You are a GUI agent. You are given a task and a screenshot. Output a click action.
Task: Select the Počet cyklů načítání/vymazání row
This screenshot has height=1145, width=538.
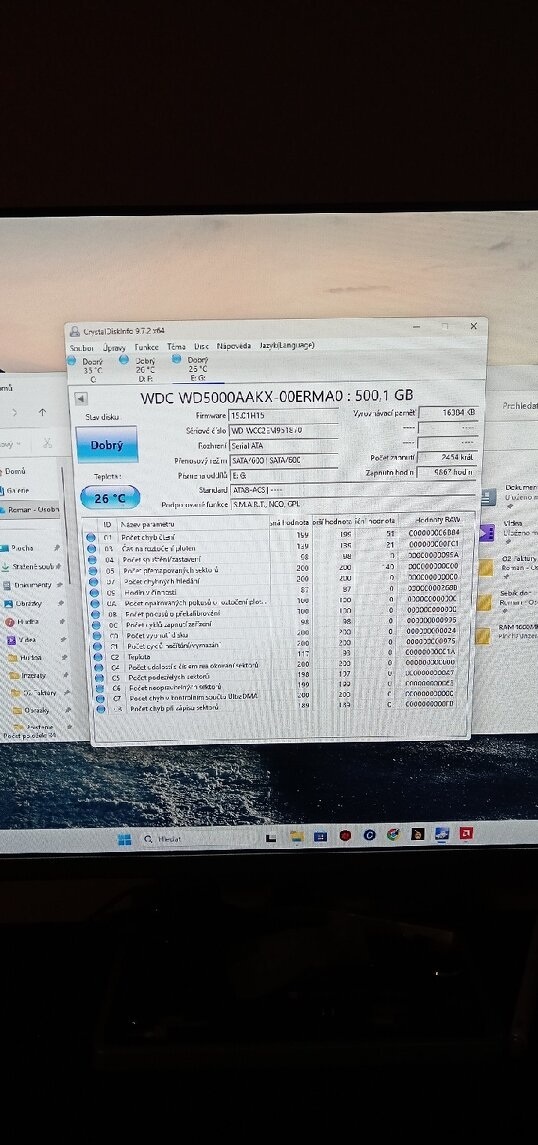click(x=280, y=646)
